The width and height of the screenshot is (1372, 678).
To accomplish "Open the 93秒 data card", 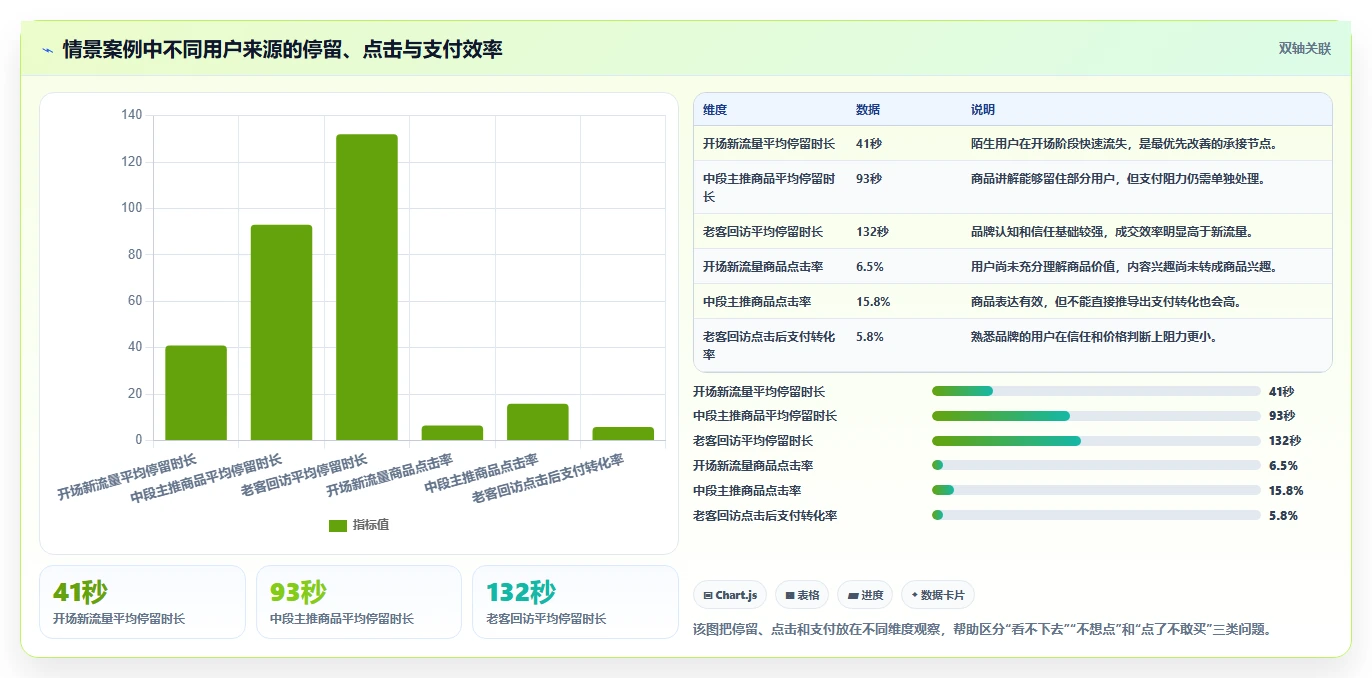I will tap(359, 602).
